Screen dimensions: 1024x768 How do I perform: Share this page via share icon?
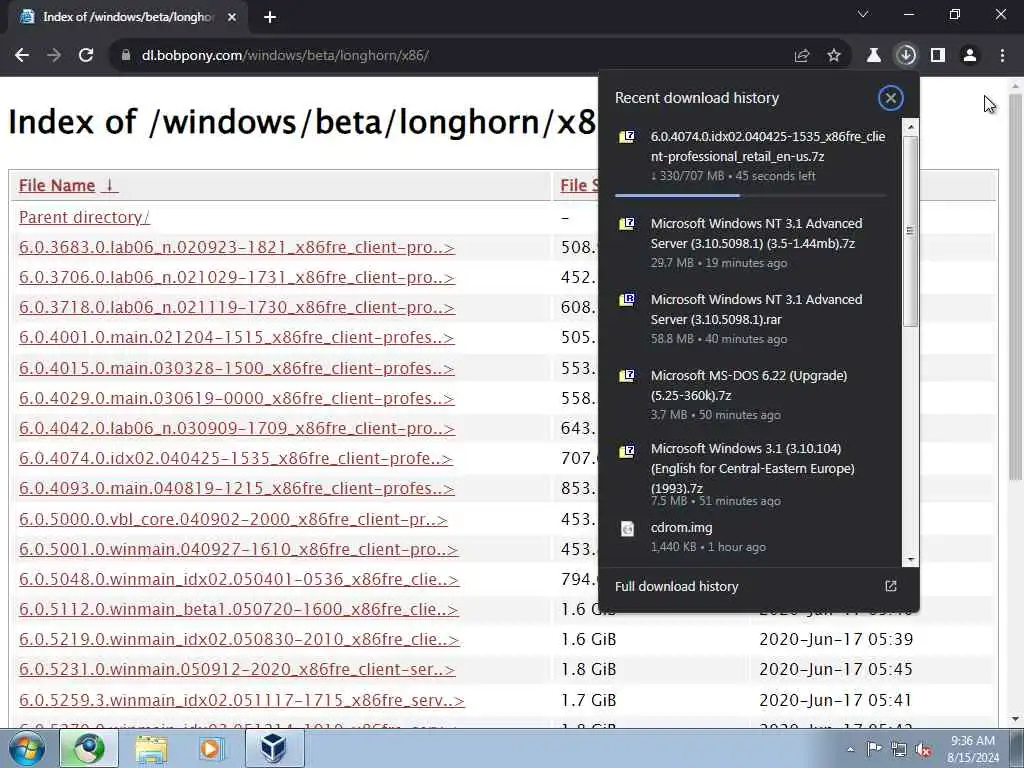tap(802, 56)
